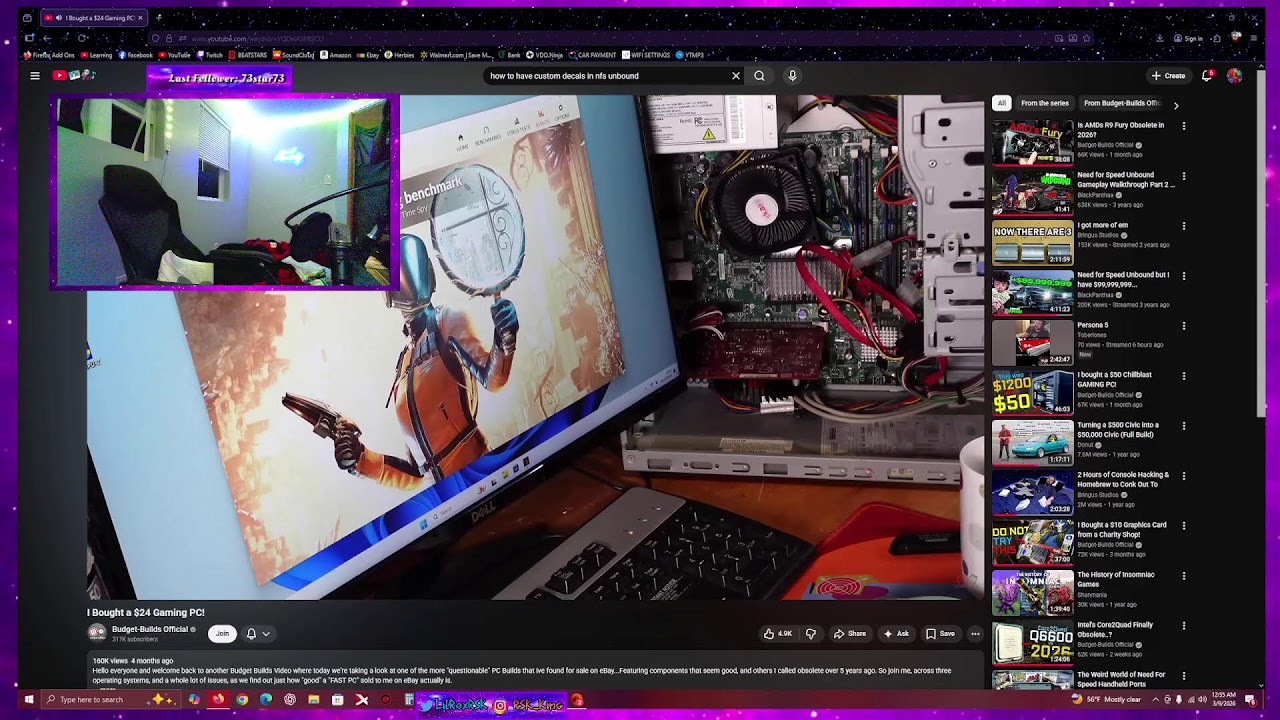Open the Budget-Builds Official channel name link
The height and width of the screenshot is (720, 1280).
(150, 629)
